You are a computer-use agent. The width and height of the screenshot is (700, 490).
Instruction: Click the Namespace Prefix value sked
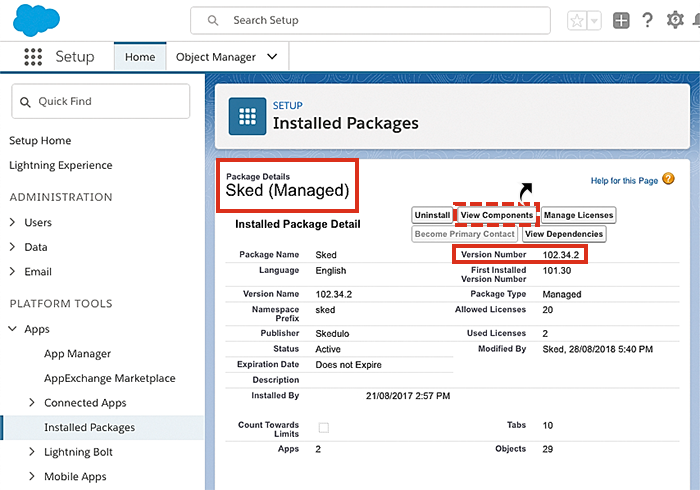coord(325,310)
